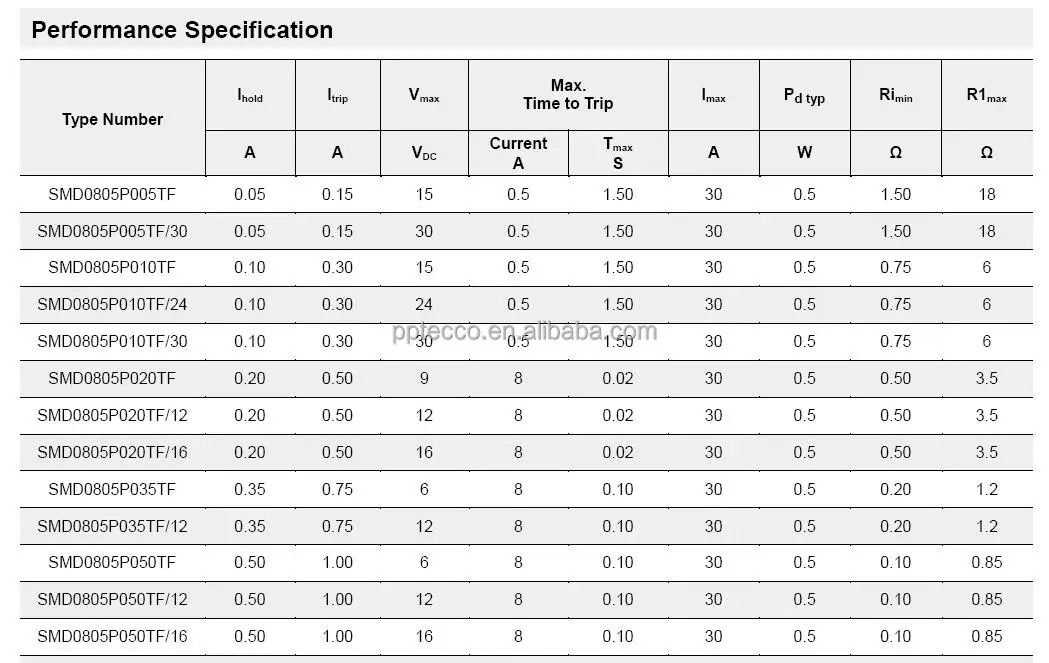Click the R1max column header

click(986, 96)
